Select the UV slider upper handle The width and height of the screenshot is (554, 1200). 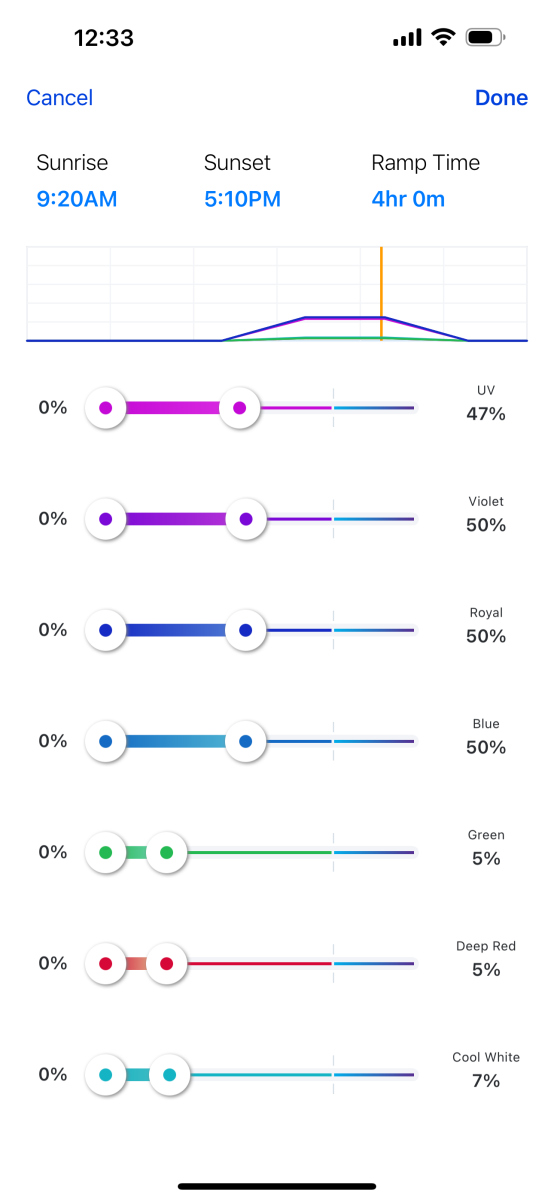(x=239, y=408)
